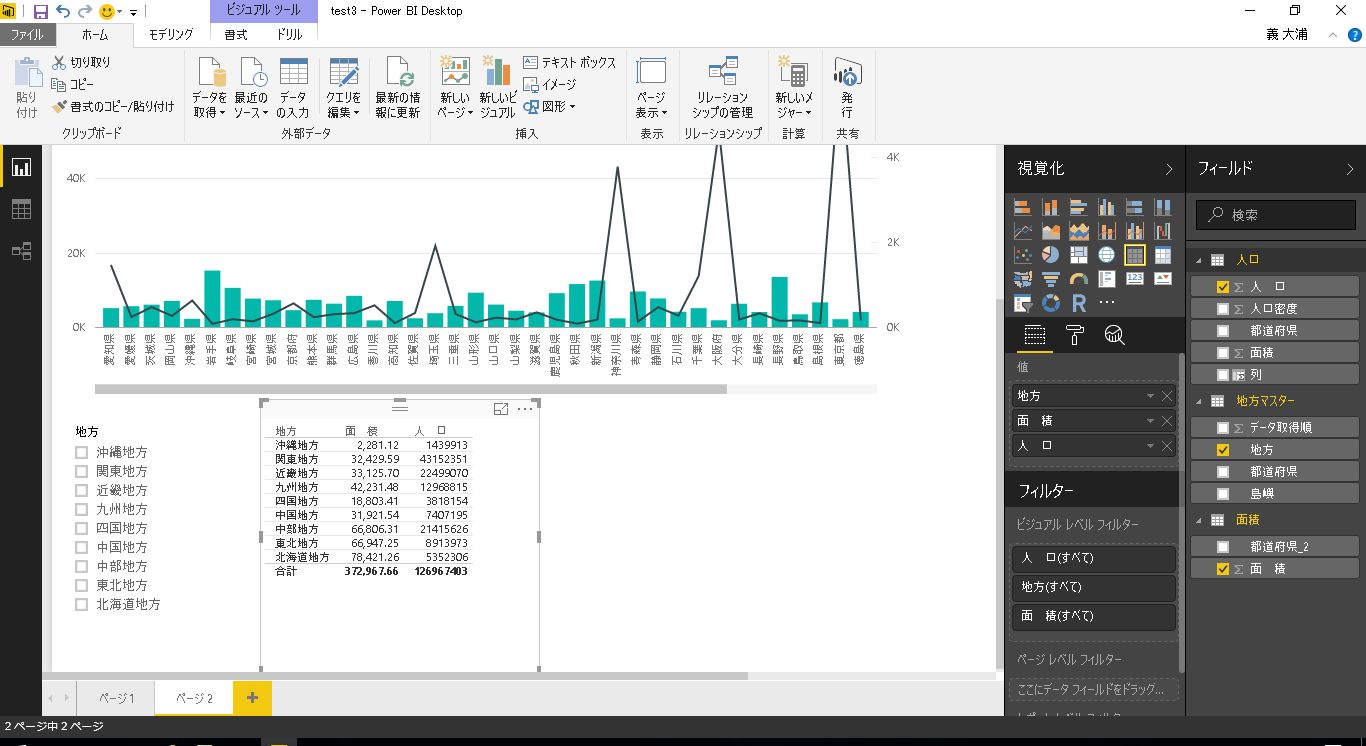
Task: Select the clustered bar chart visual
Action: 1079,208
